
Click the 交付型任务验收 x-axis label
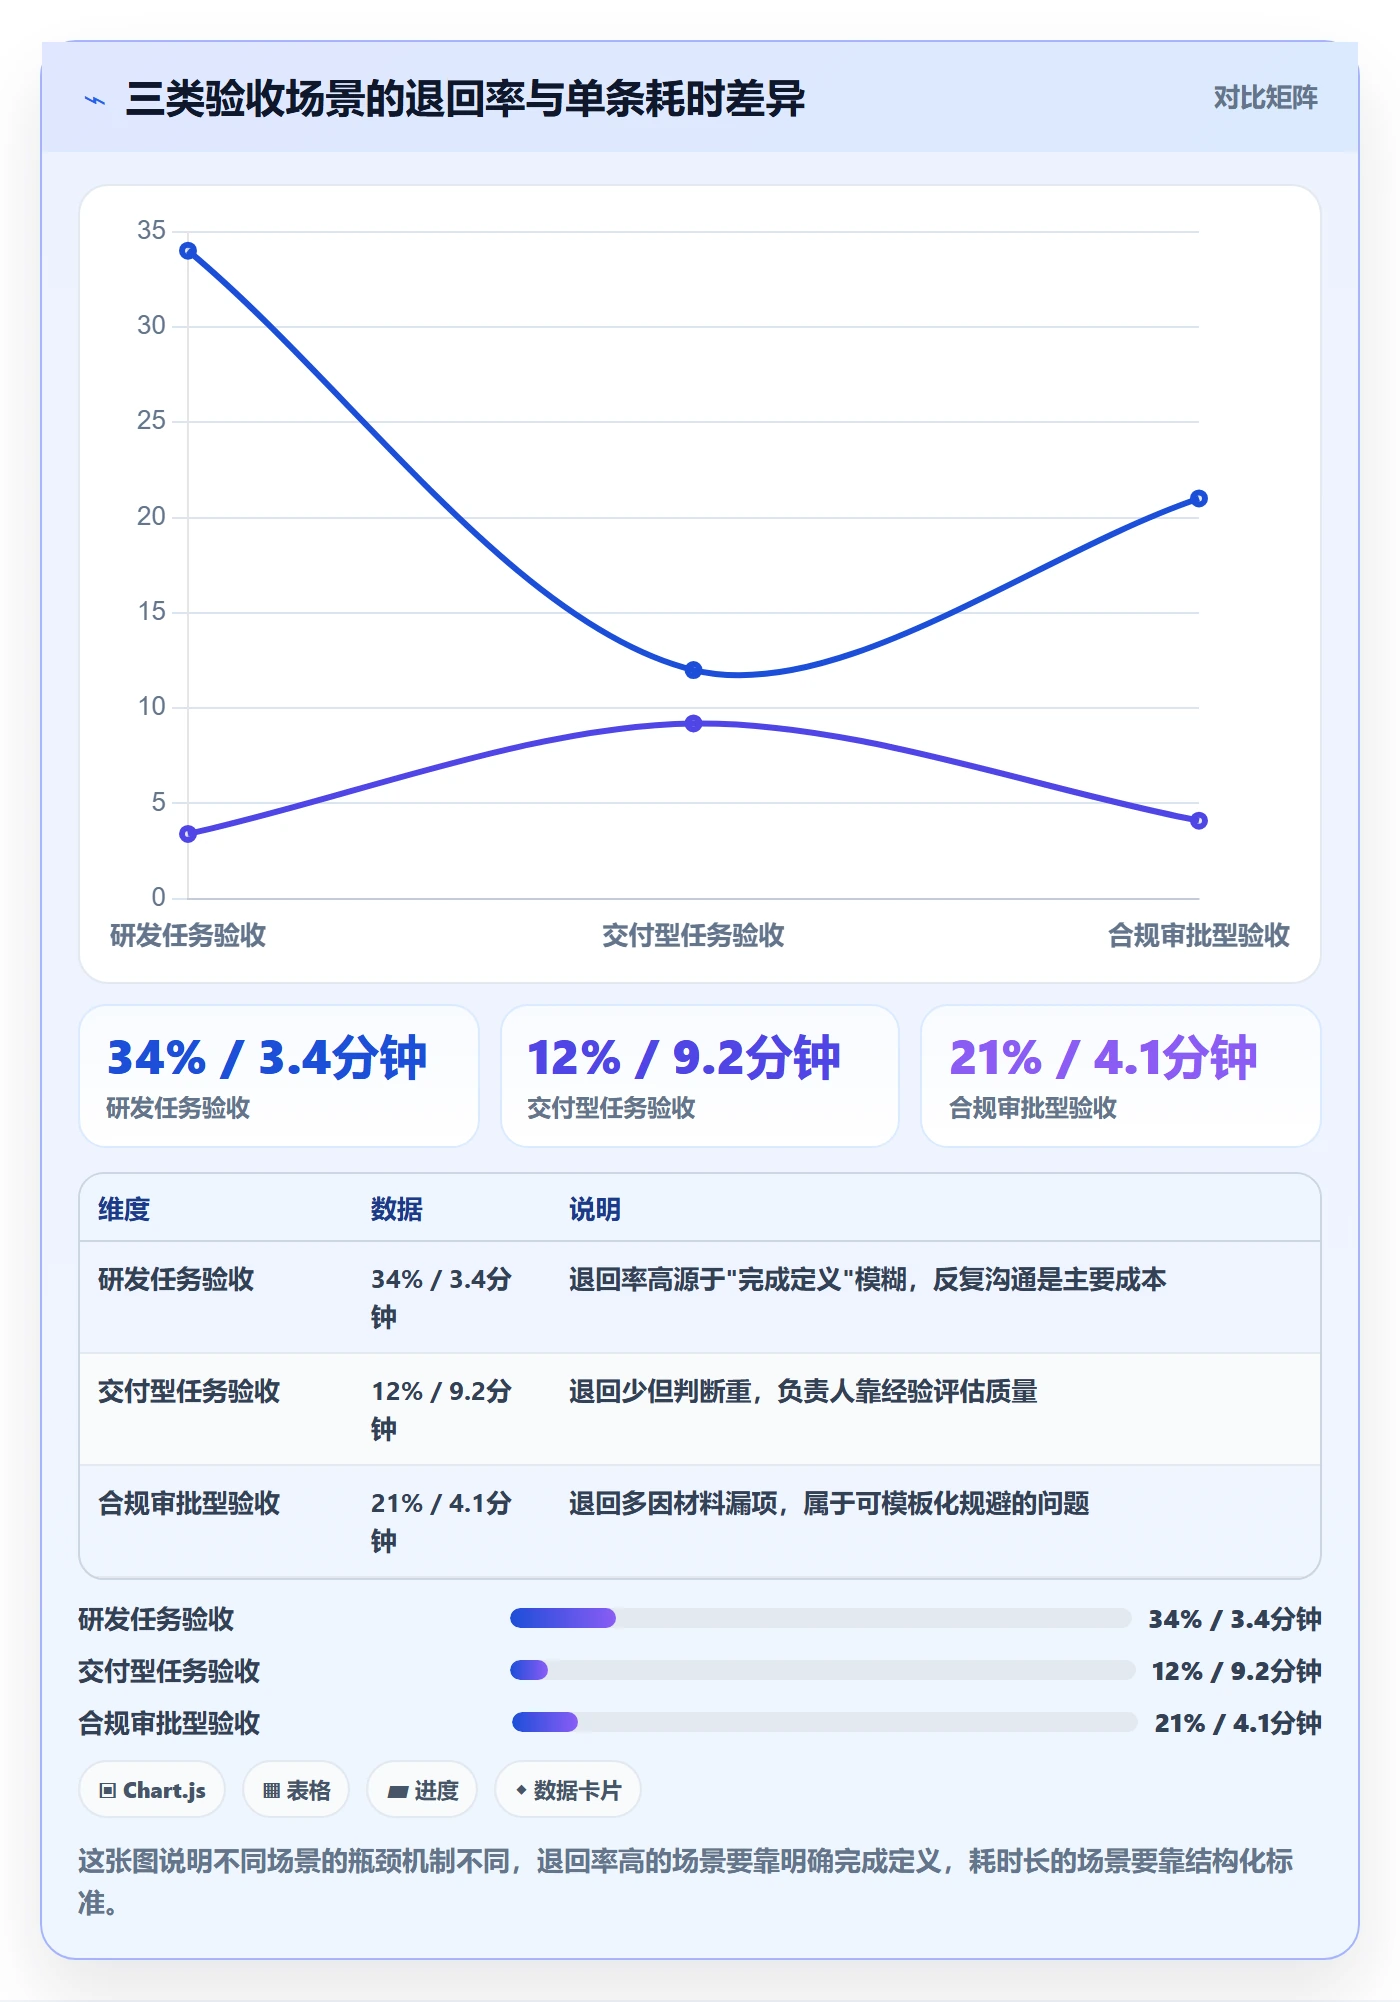(693, 935)
